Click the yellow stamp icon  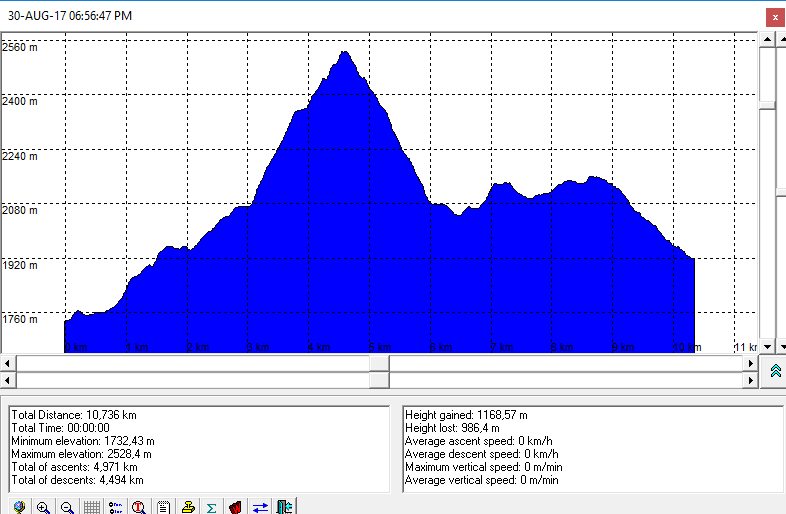tap(187, 507)
